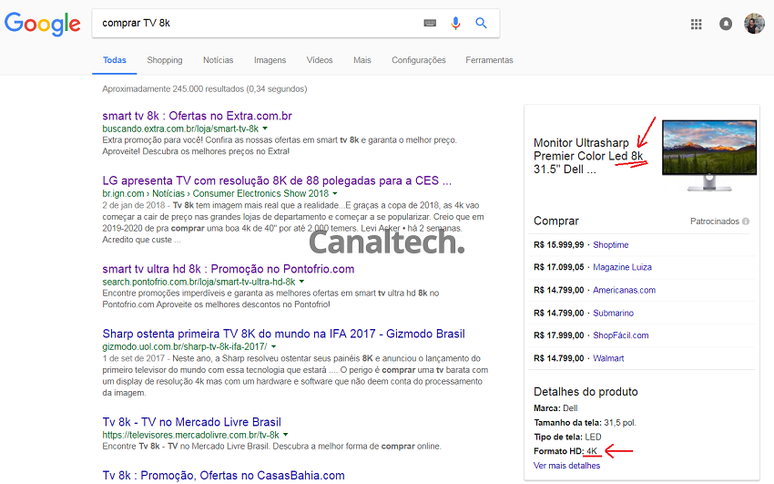Click Ver mais detalhes link

(567, 466)
